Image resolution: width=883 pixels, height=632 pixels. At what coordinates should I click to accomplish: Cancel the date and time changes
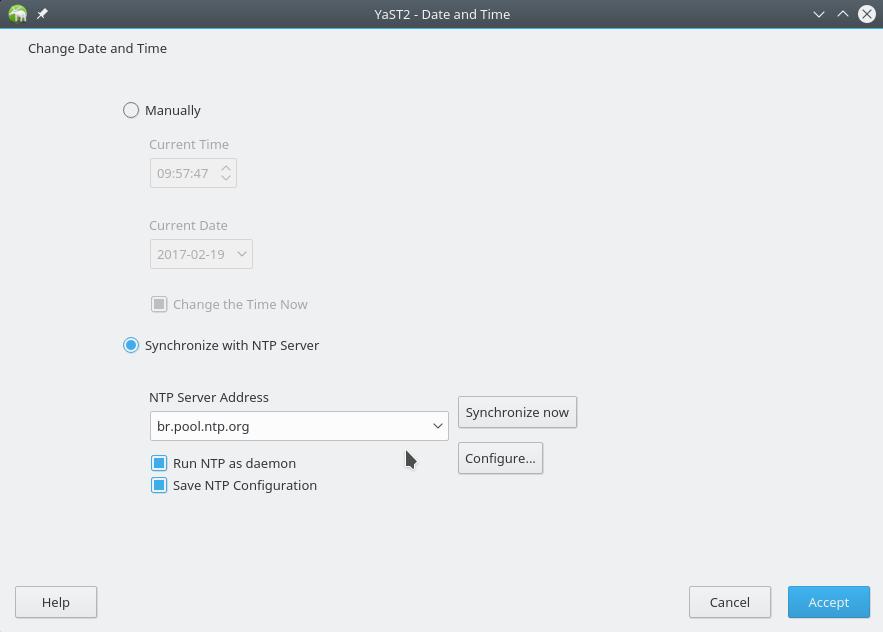tap(729, 602)
